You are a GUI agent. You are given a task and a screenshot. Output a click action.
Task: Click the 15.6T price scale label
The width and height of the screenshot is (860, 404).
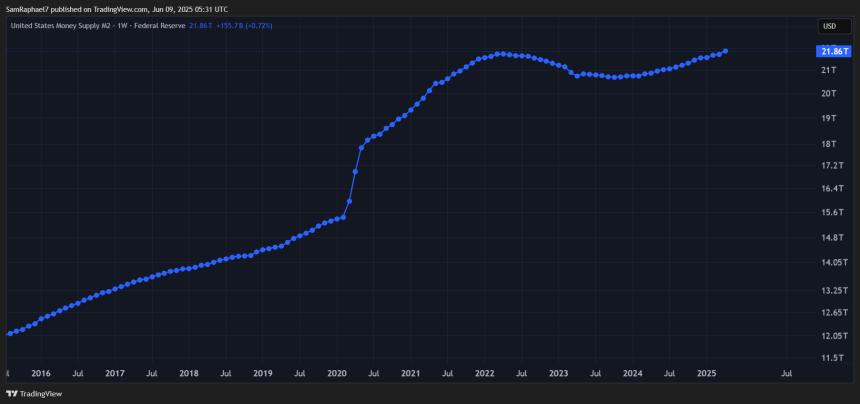point(831,213)
